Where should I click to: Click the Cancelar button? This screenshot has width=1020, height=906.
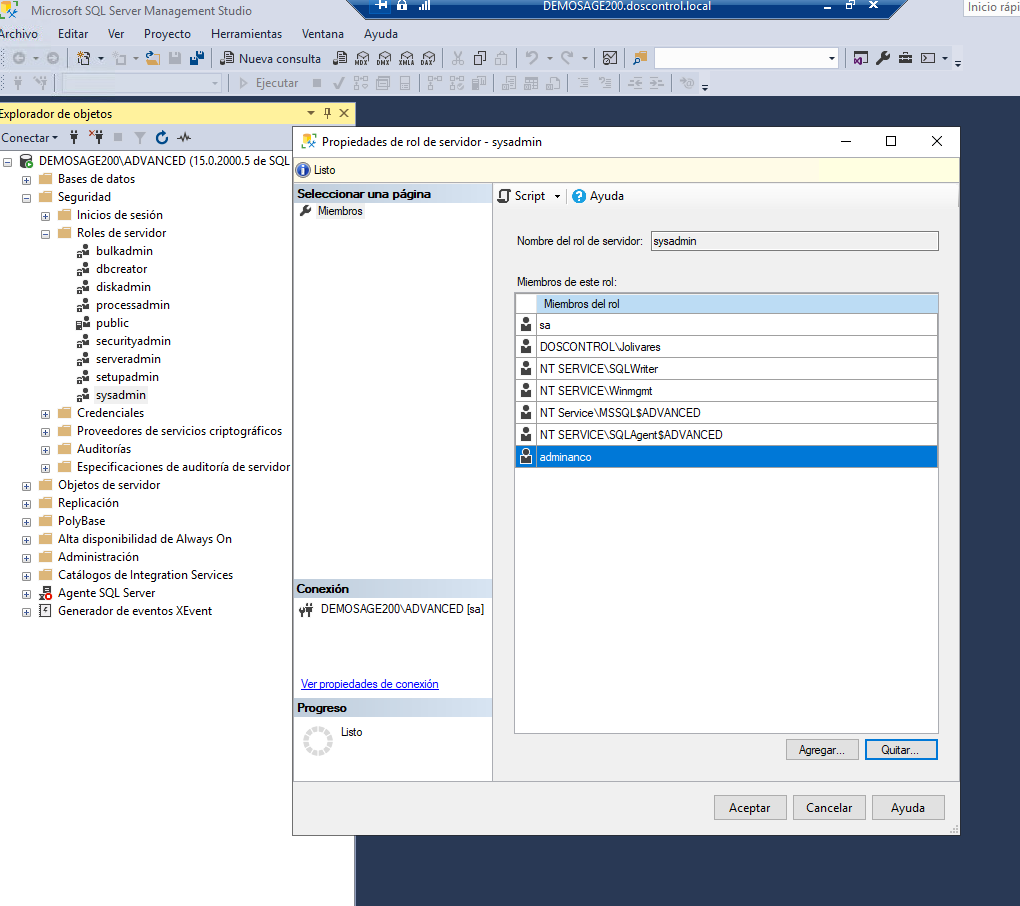click(829, 808)
